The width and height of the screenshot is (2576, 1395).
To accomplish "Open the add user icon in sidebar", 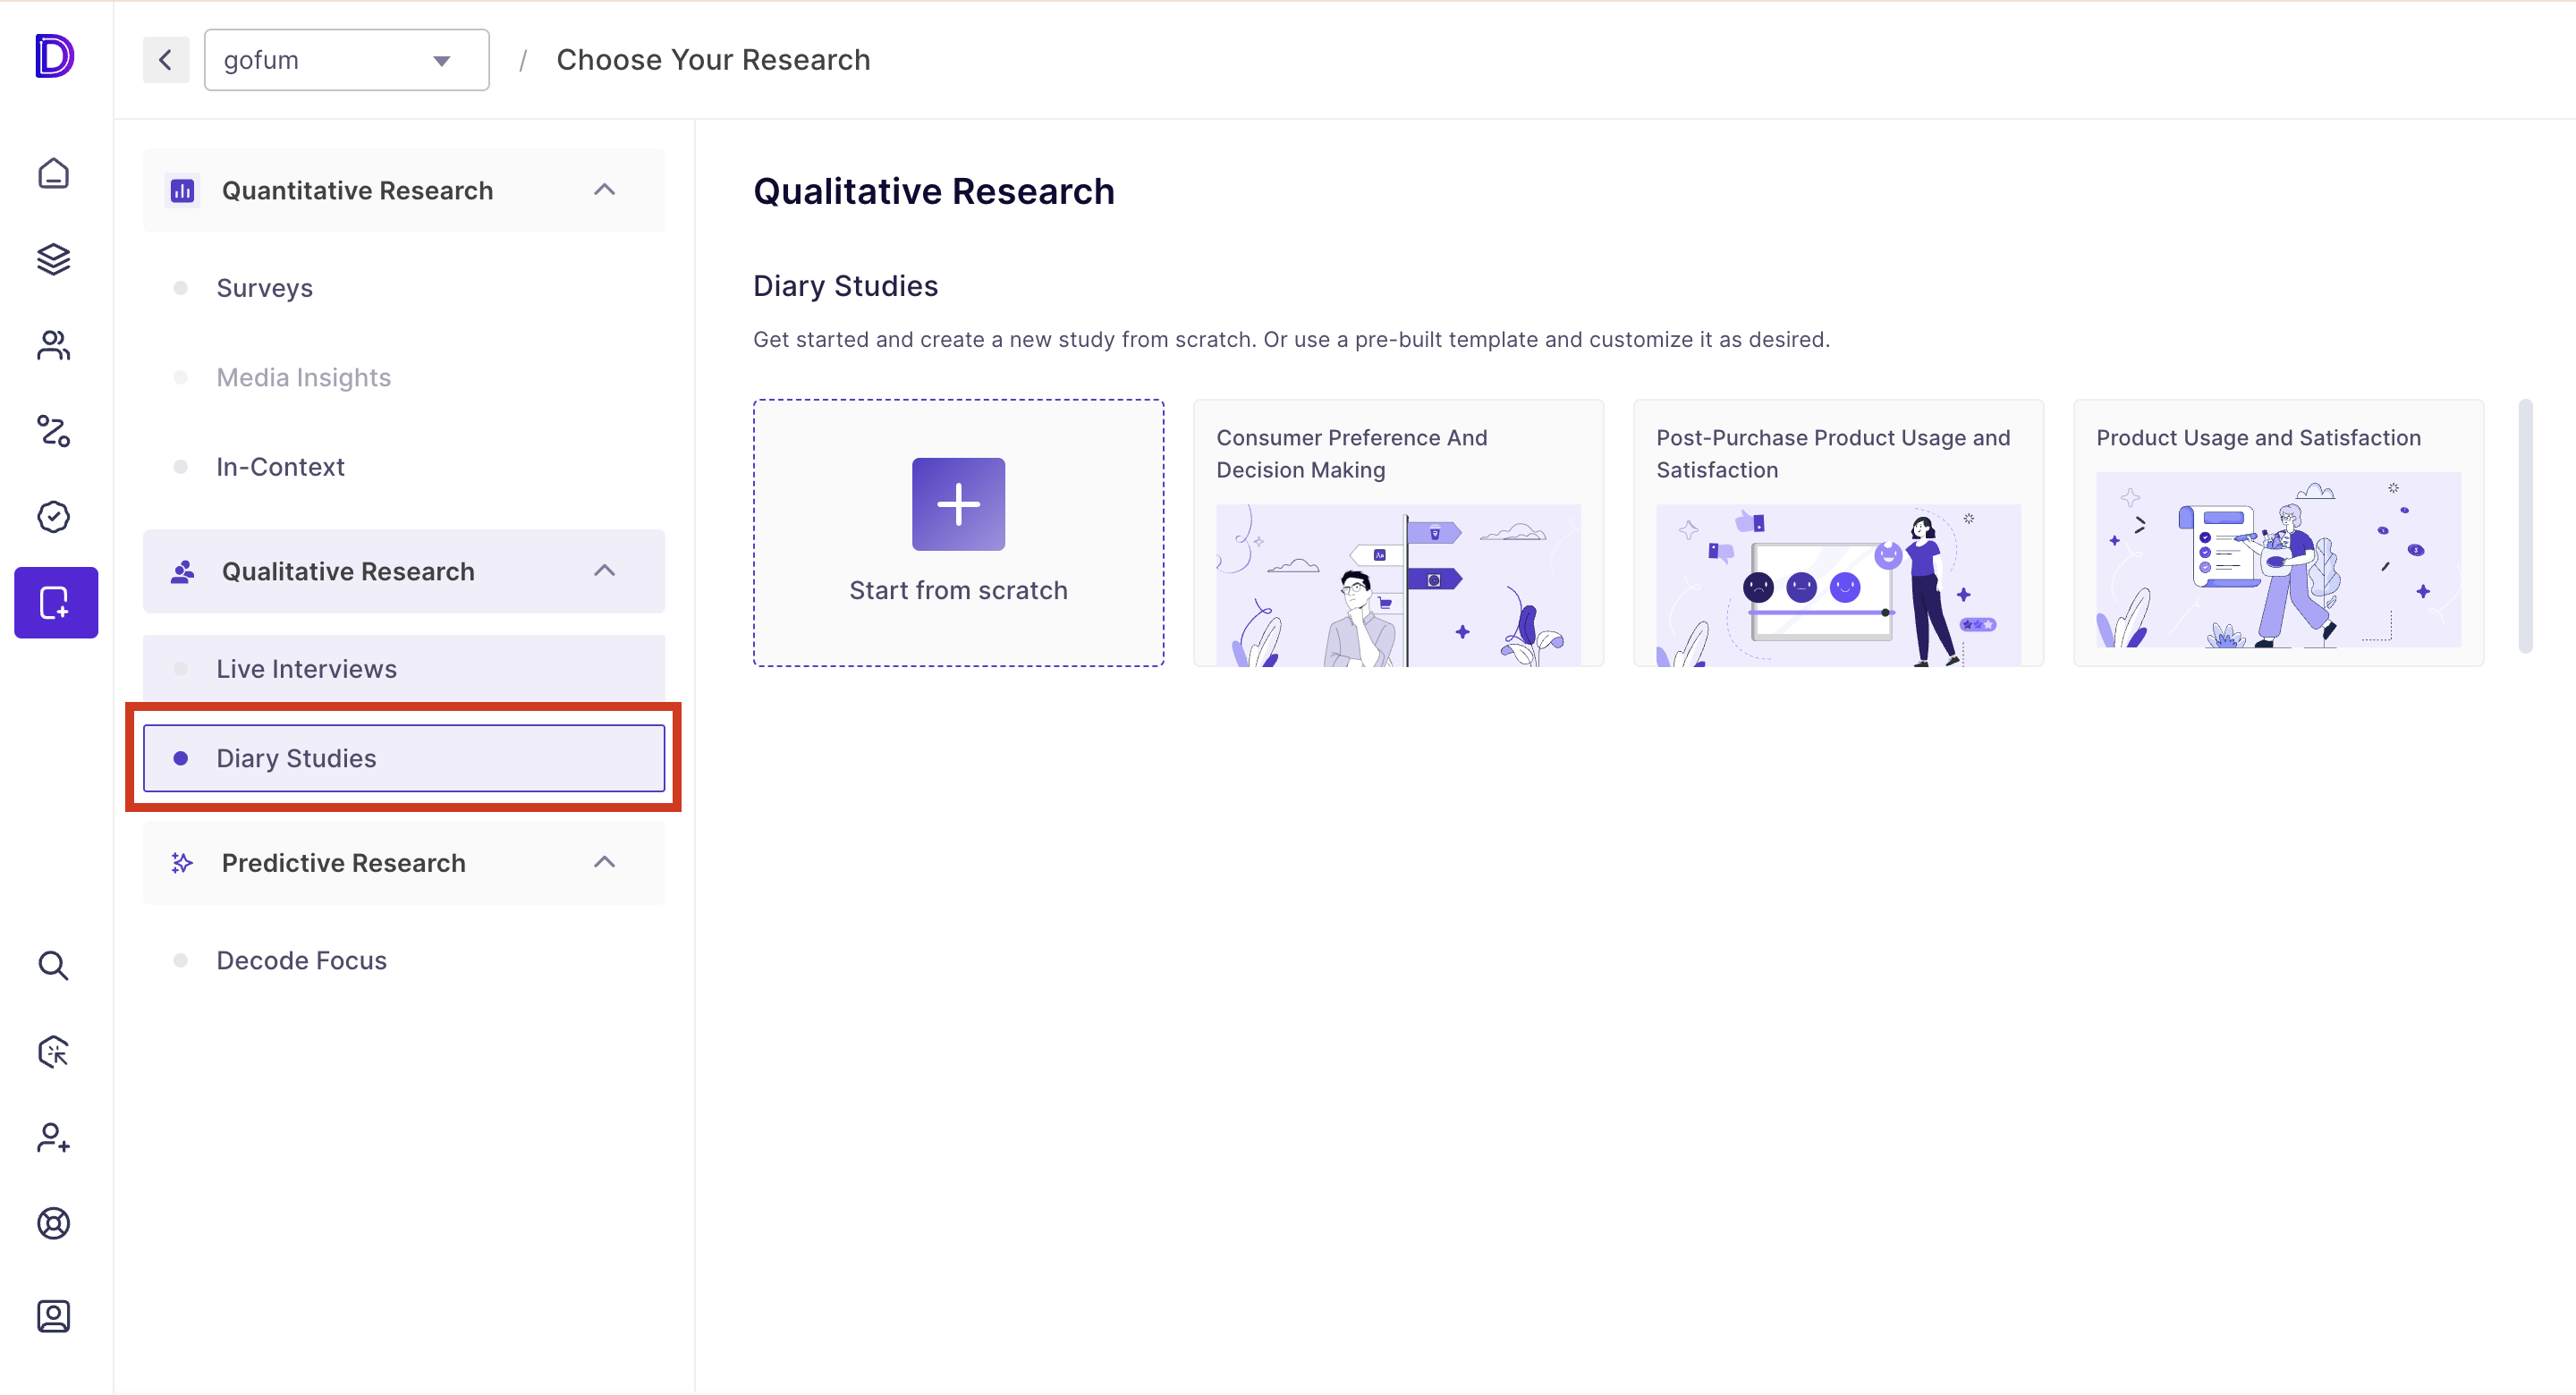I will click(x=54, y=1138).
